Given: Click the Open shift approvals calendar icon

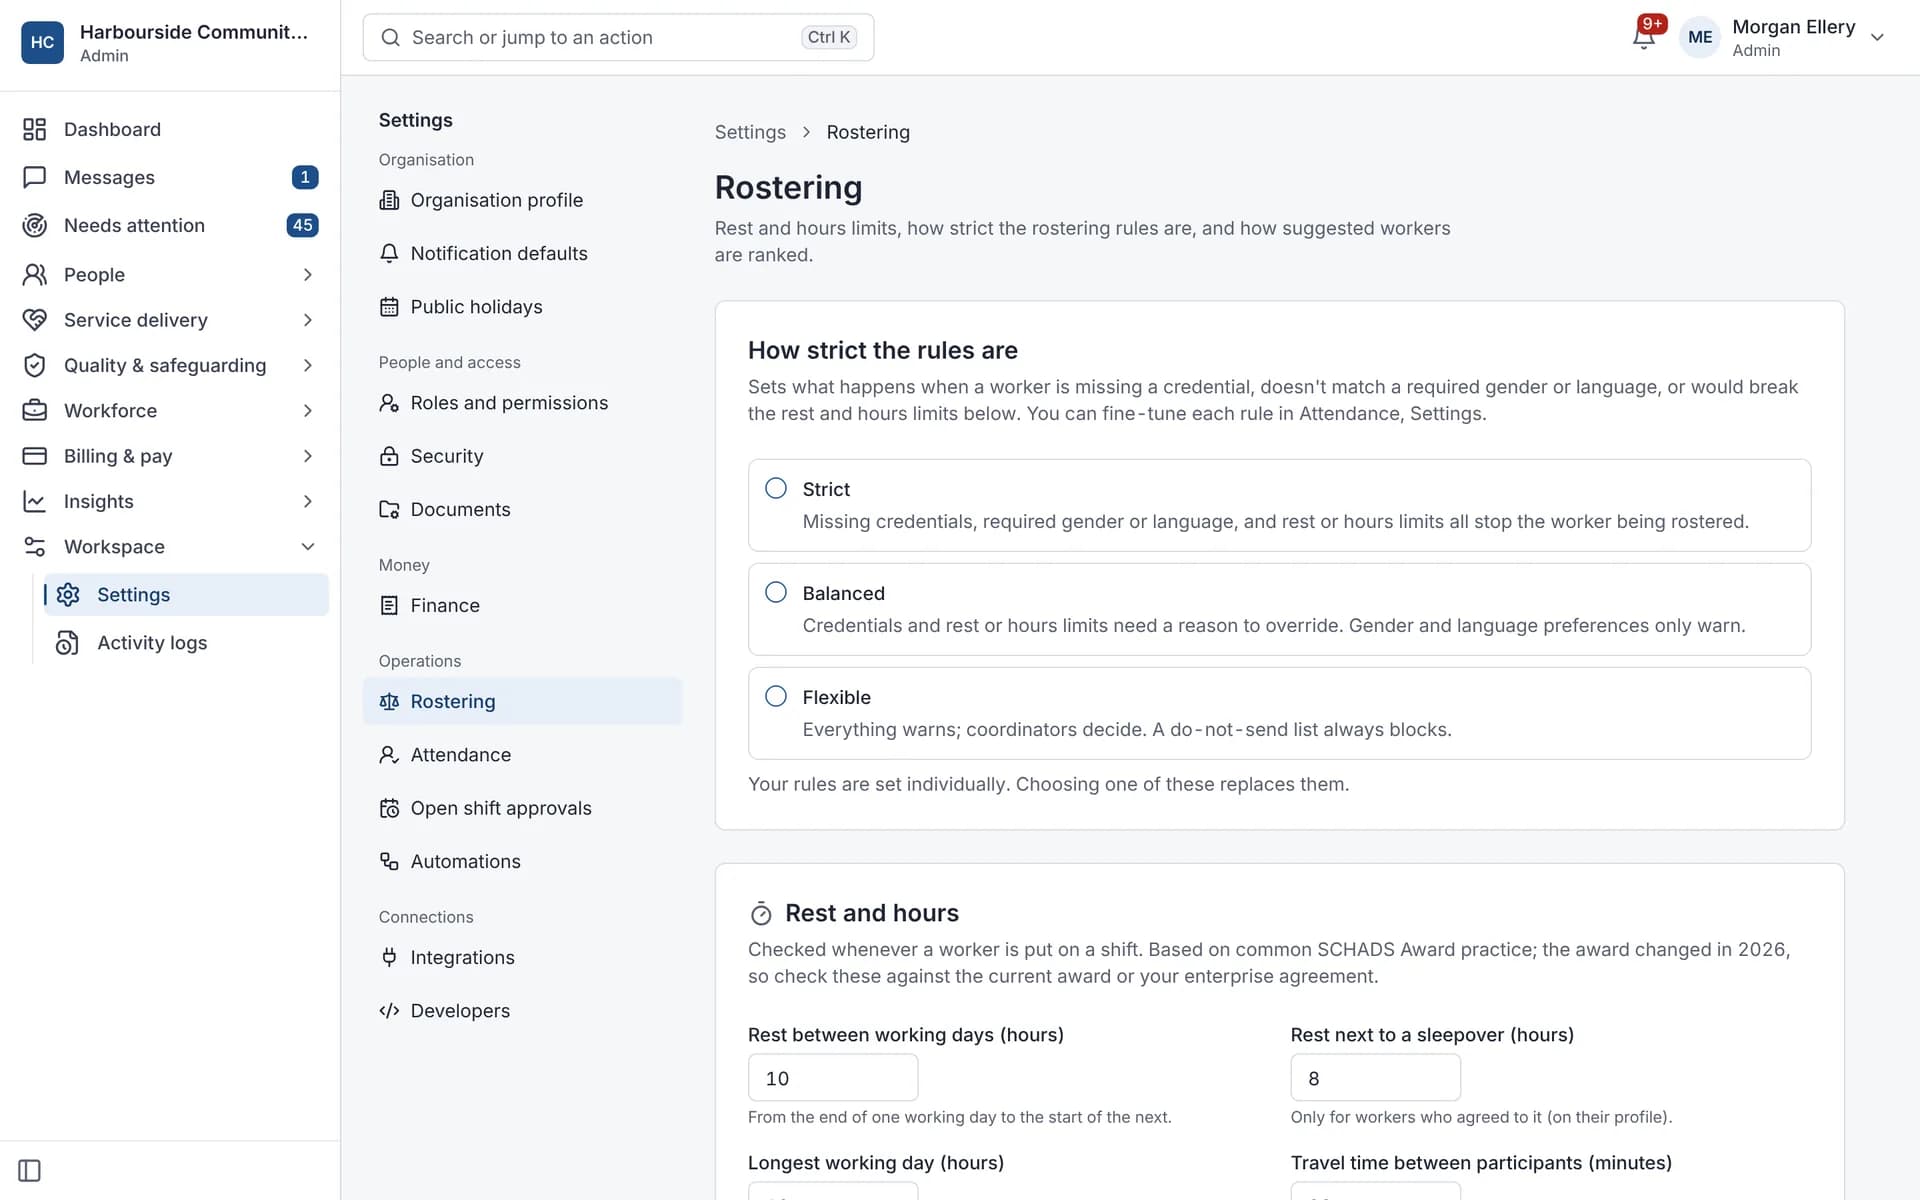Looking at the screenshot, I should pyautogui.click(x=389, y=808).
